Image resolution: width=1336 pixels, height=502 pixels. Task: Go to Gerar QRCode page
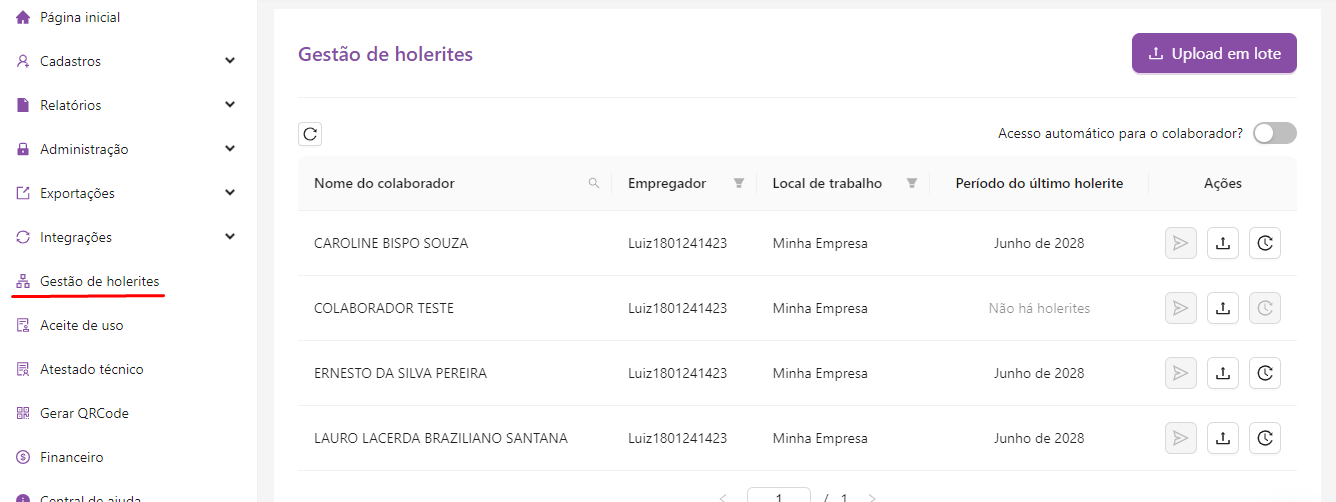pyautogui.click(x=84, y=413)
